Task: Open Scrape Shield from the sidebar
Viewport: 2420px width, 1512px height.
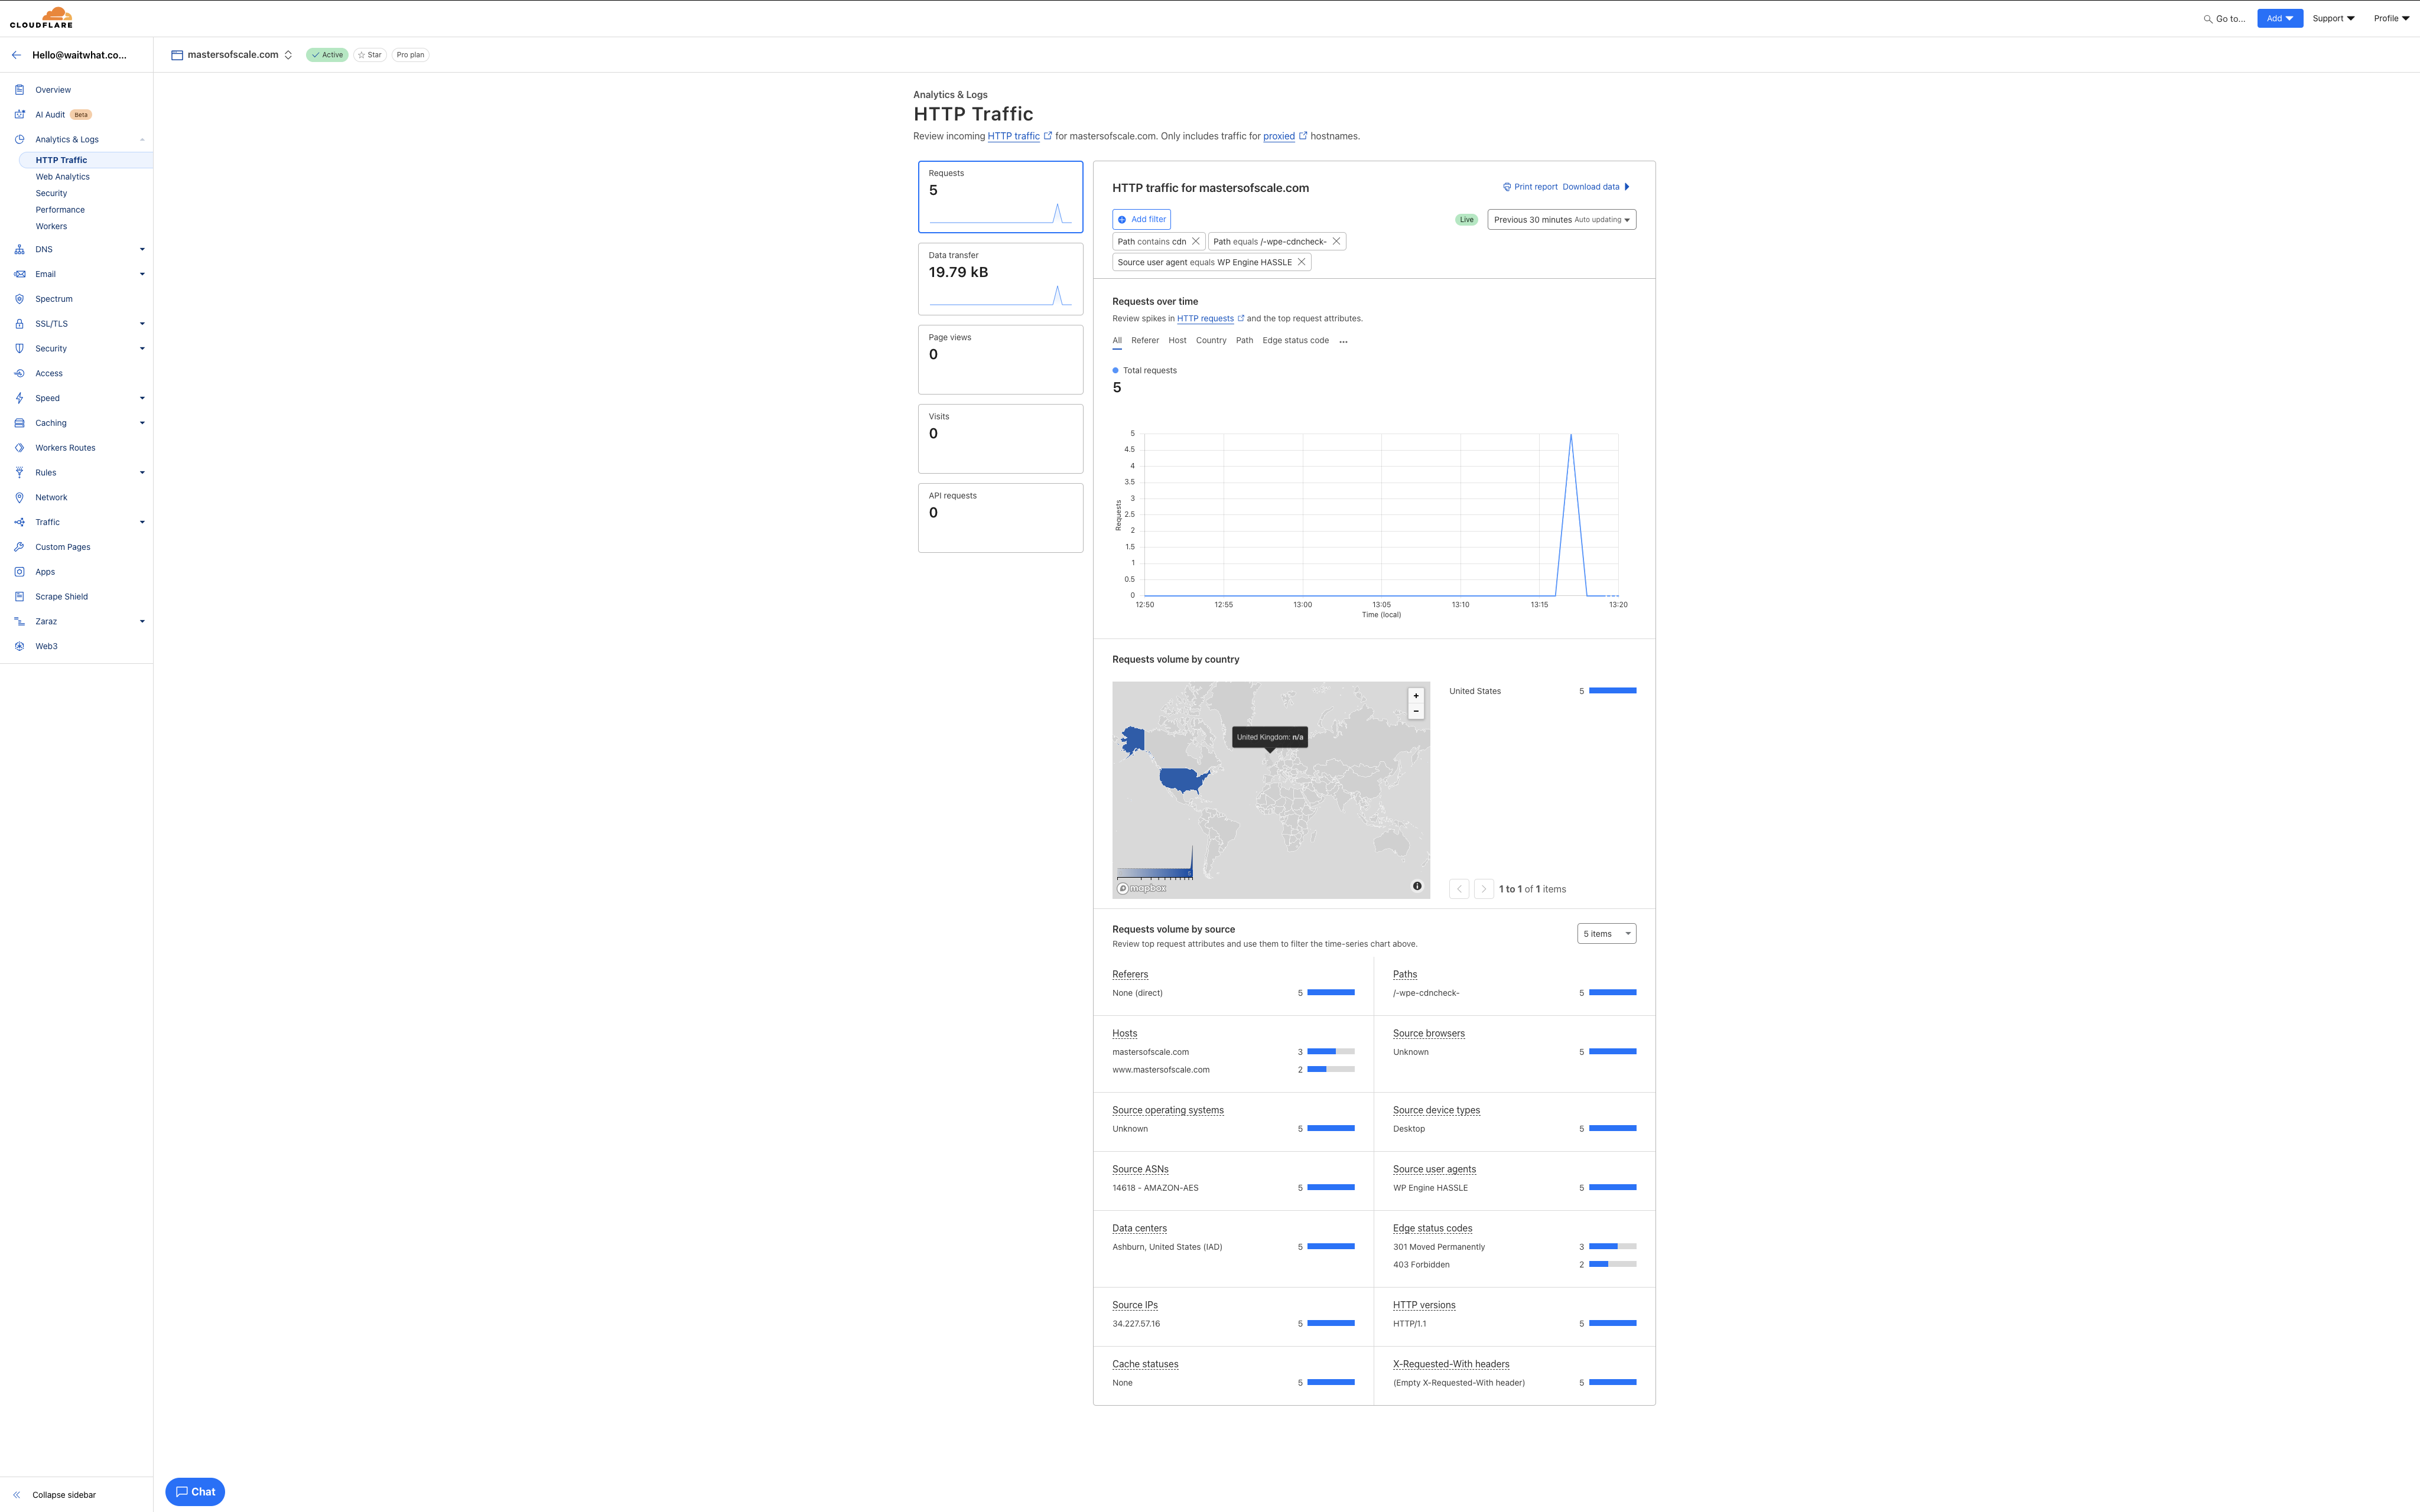Action: 61,597
